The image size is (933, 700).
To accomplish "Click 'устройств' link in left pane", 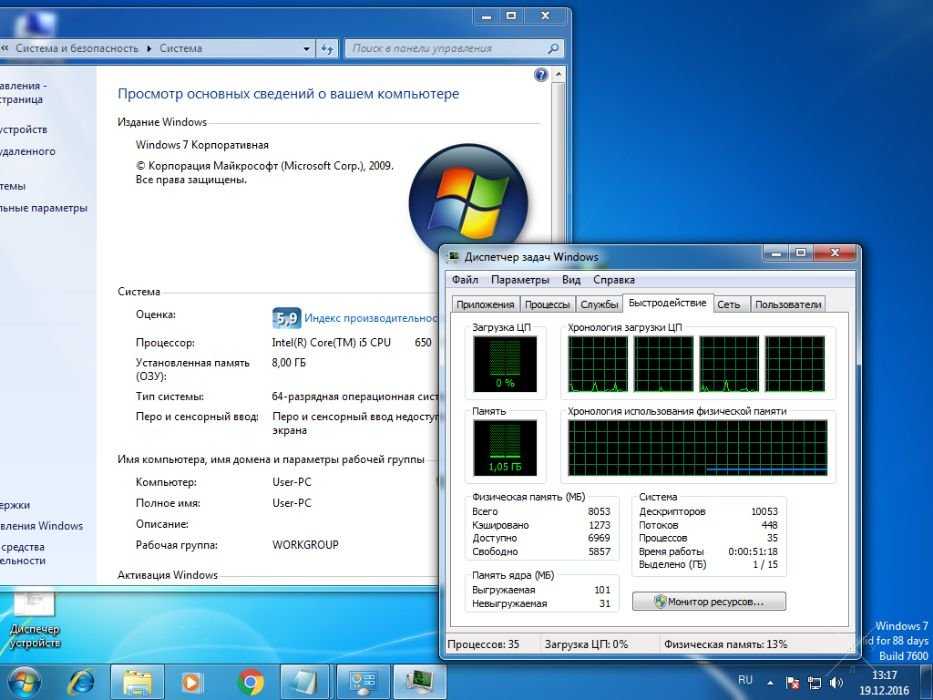I will [23, 129].
